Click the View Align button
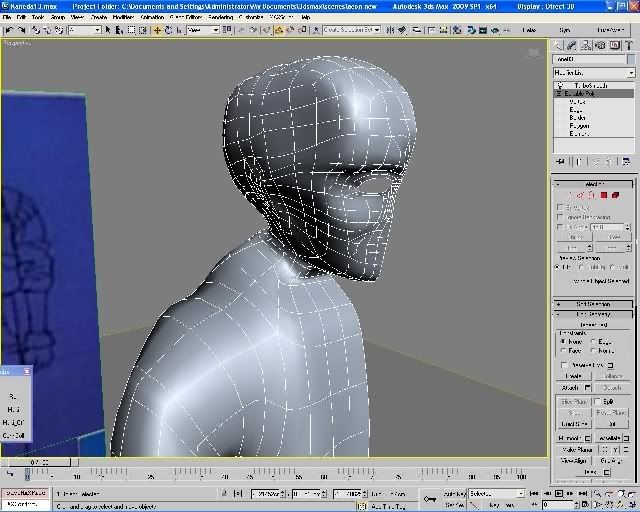640x512 pixels. pos(571,461)
